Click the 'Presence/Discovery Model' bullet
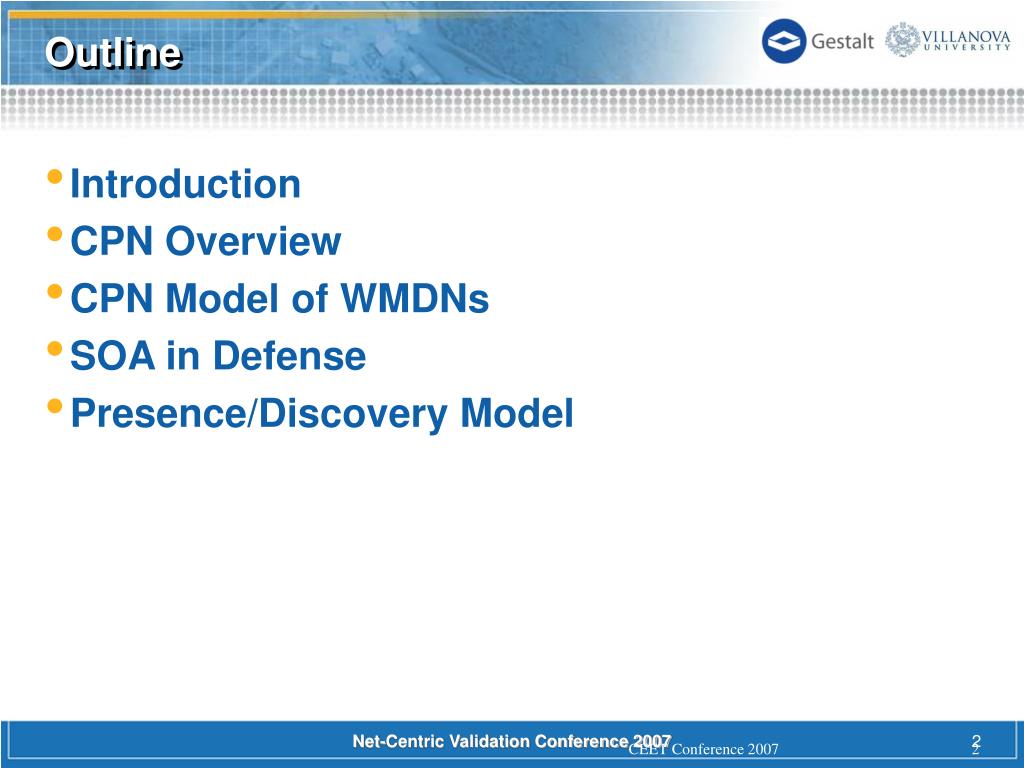This screenshot has width=1024, height=768. pyautogui.click(x=321, y=414)
